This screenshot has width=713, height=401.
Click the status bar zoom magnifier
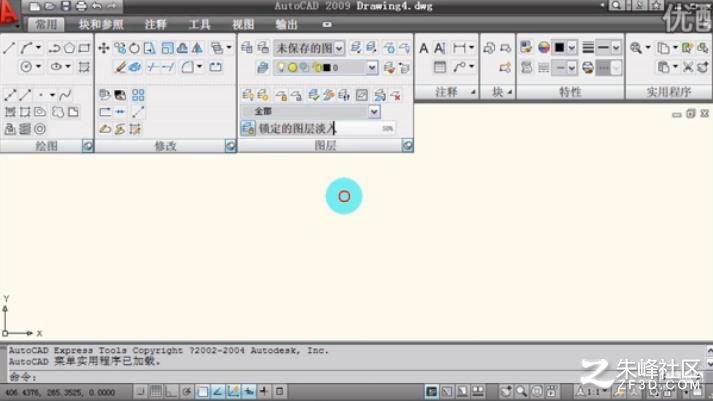click(522, 391)
